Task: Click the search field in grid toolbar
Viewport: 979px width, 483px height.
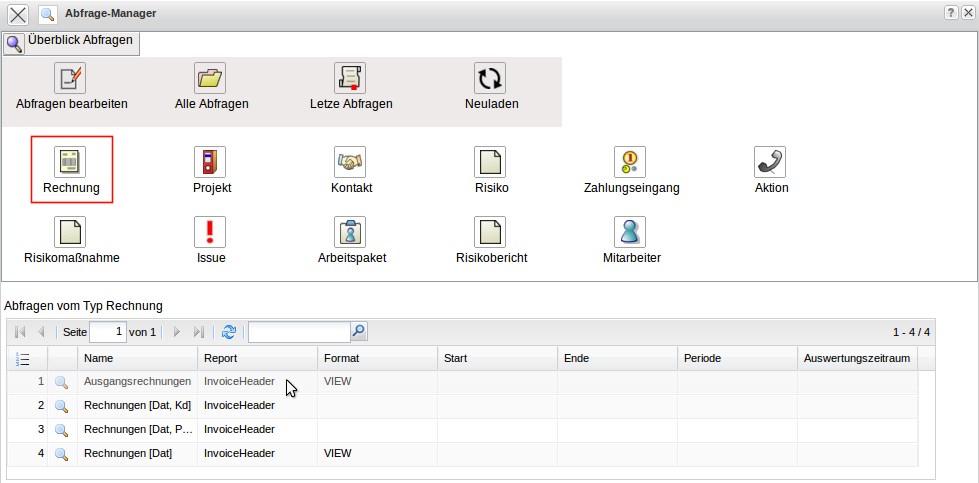Action: [299, 331]
